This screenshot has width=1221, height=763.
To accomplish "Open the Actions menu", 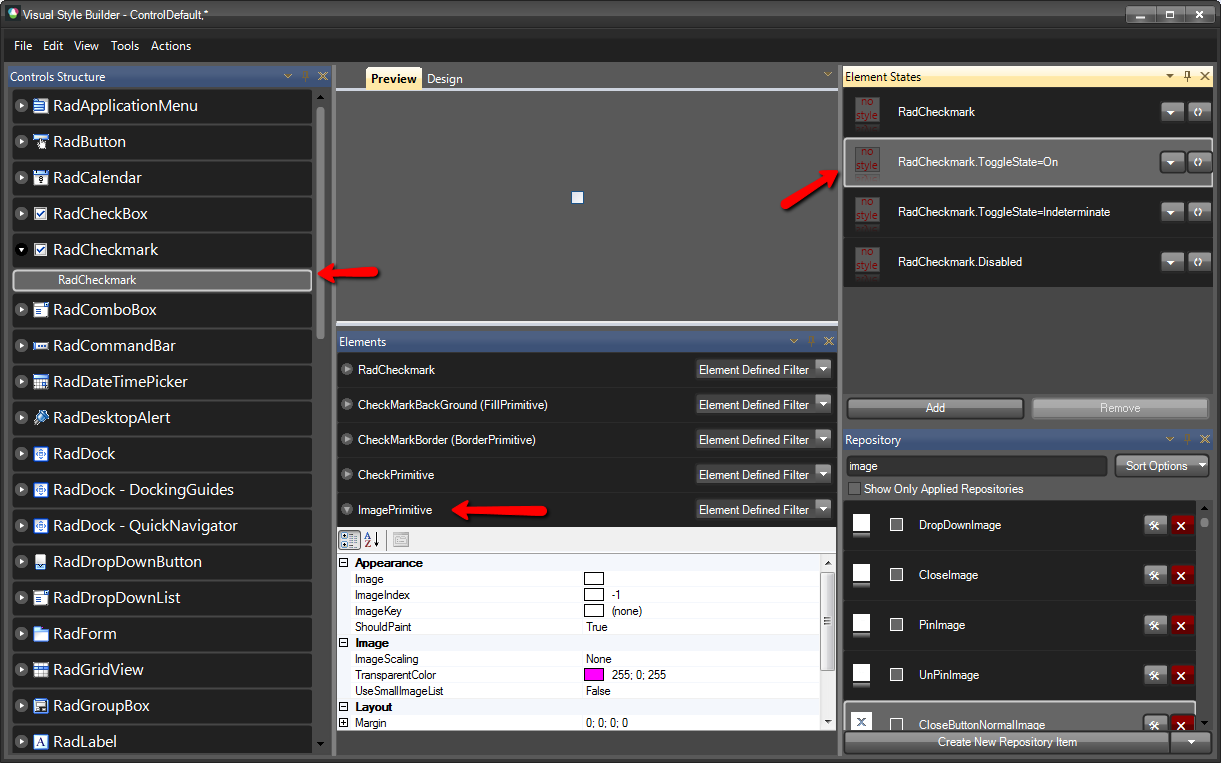I will coord(171,46).
